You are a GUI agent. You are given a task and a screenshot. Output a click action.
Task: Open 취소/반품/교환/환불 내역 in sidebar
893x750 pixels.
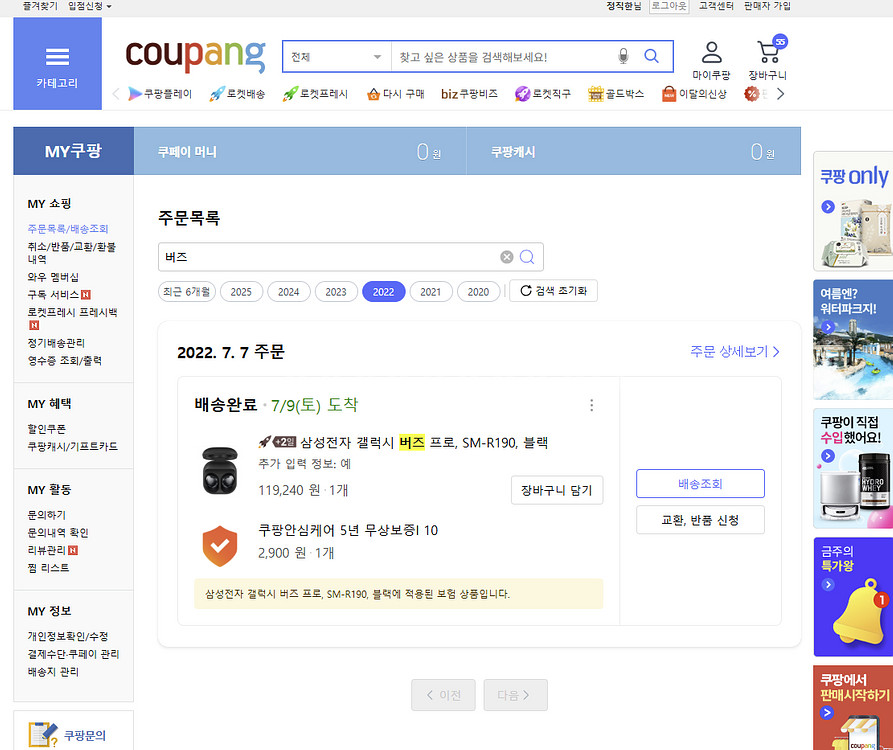[72, 253]
